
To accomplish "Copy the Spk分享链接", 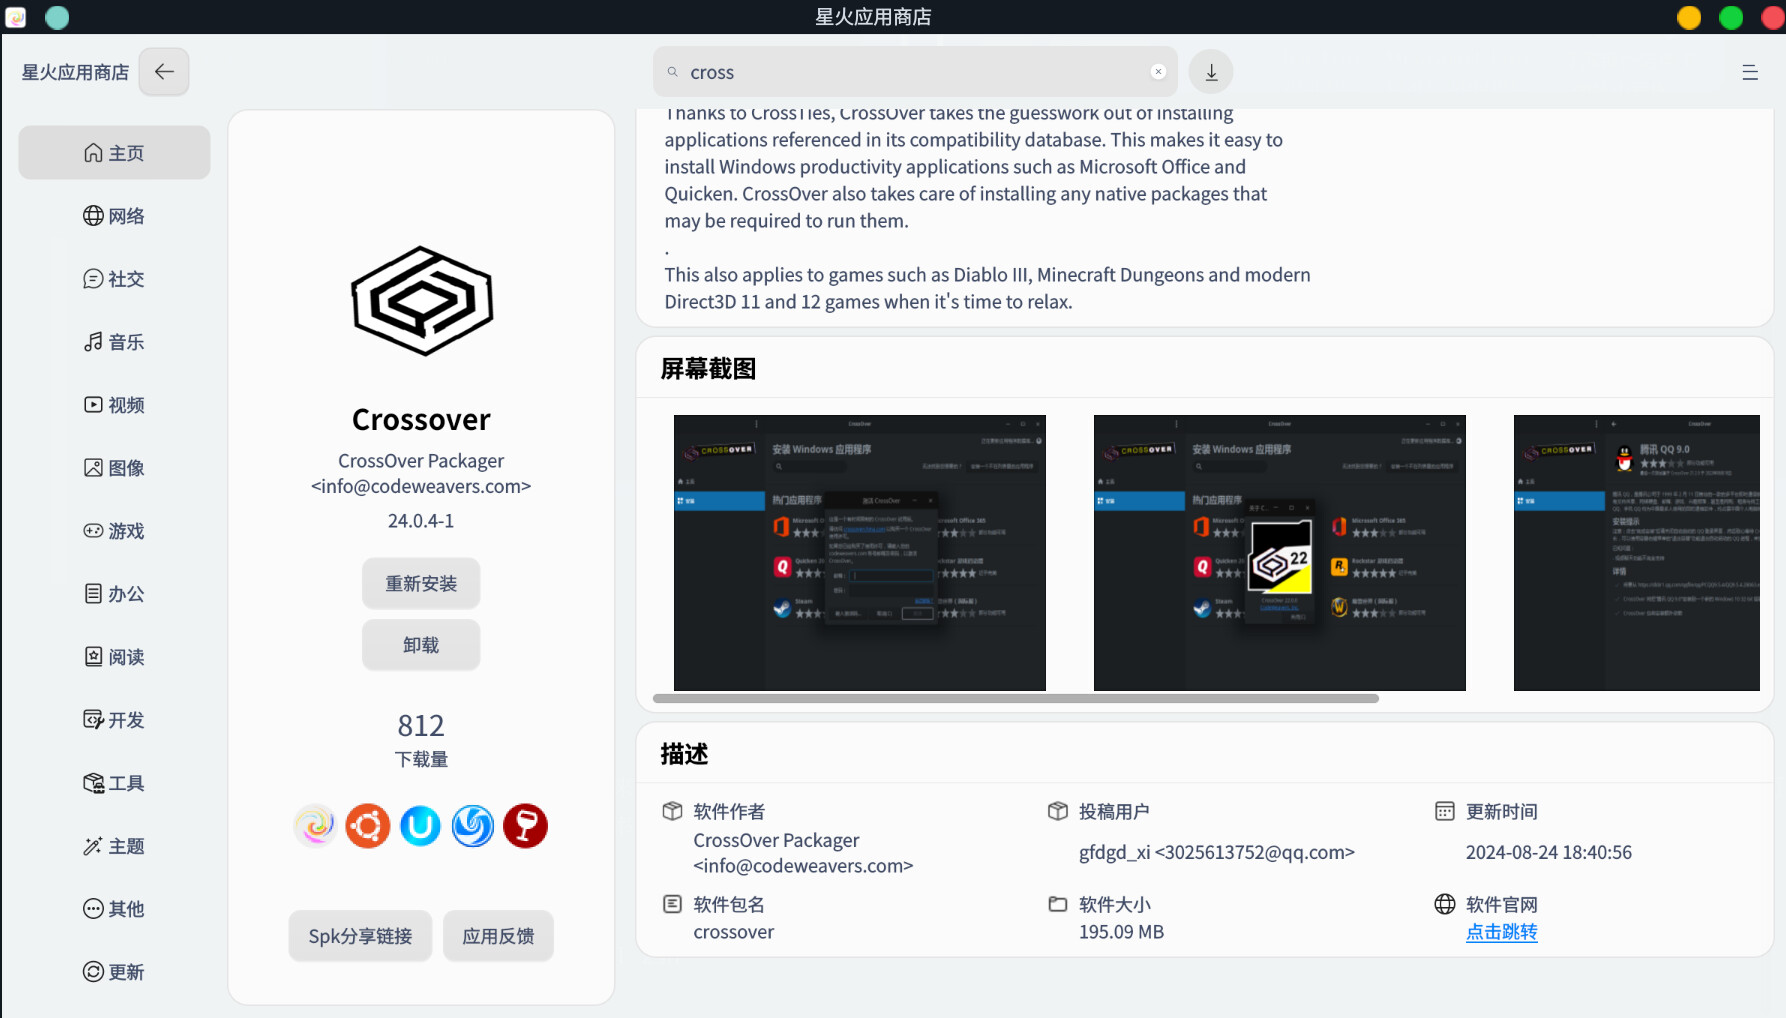I will coord(360,936).
